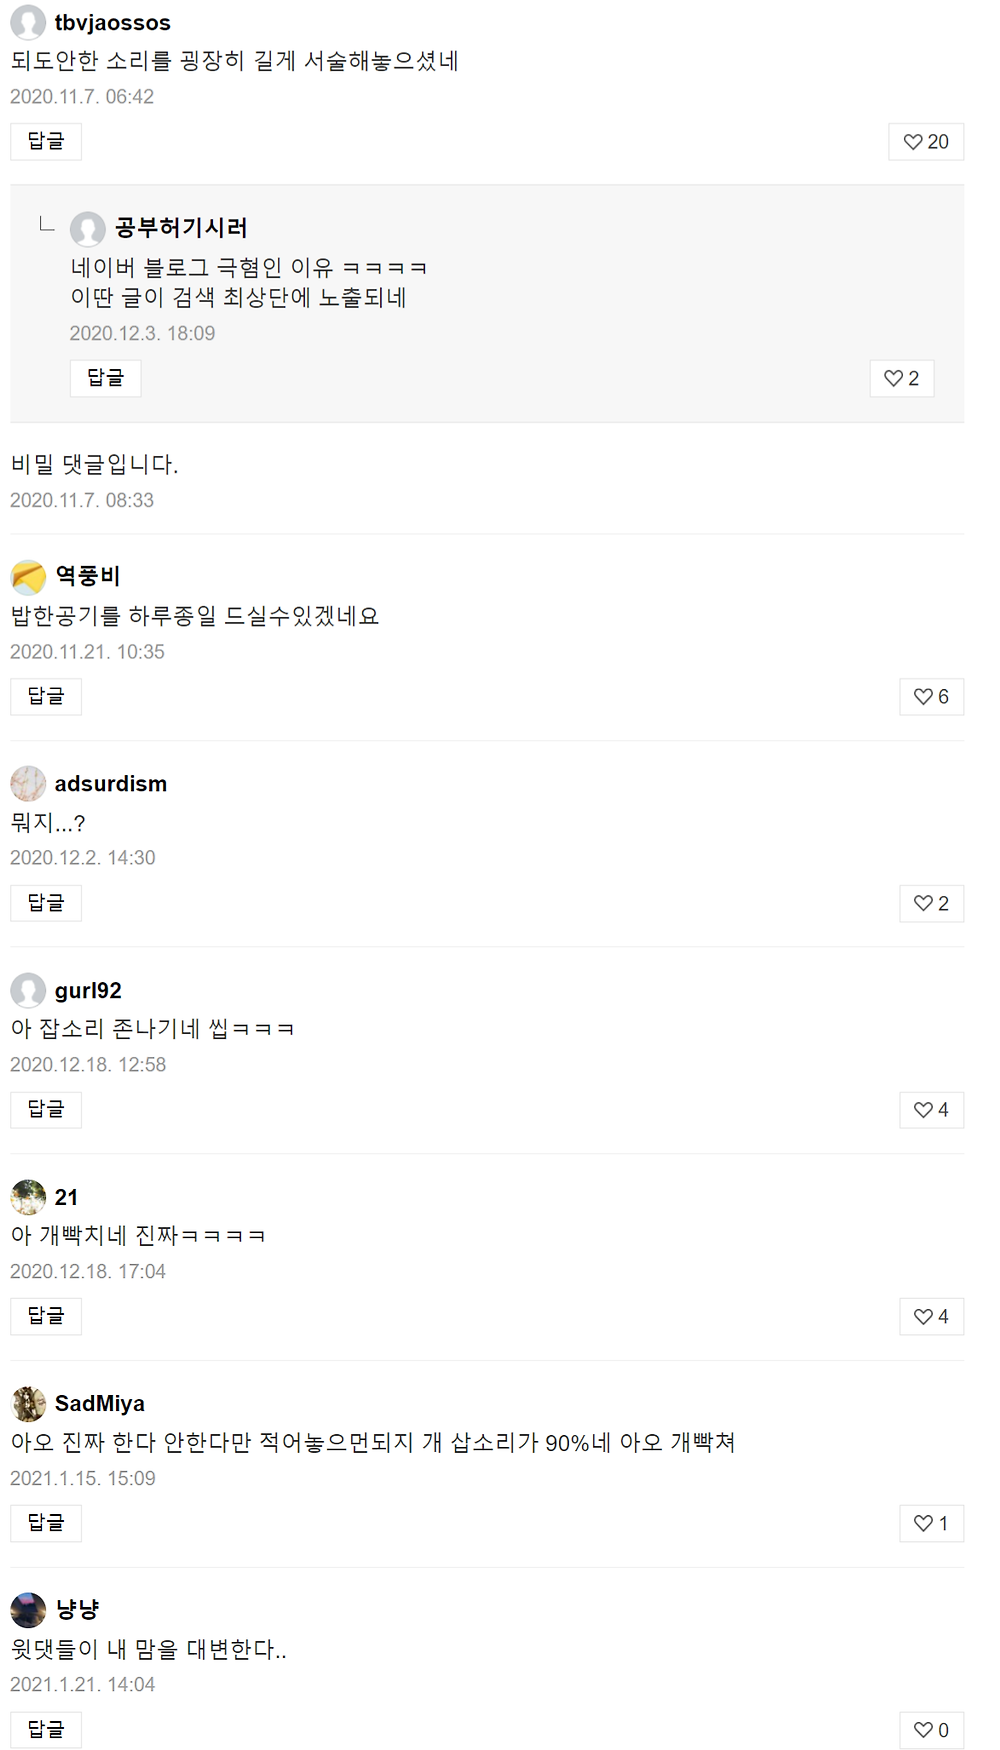Click avatar of user 21
Screen dimensions: 1000x1750
coord(28,1197)
